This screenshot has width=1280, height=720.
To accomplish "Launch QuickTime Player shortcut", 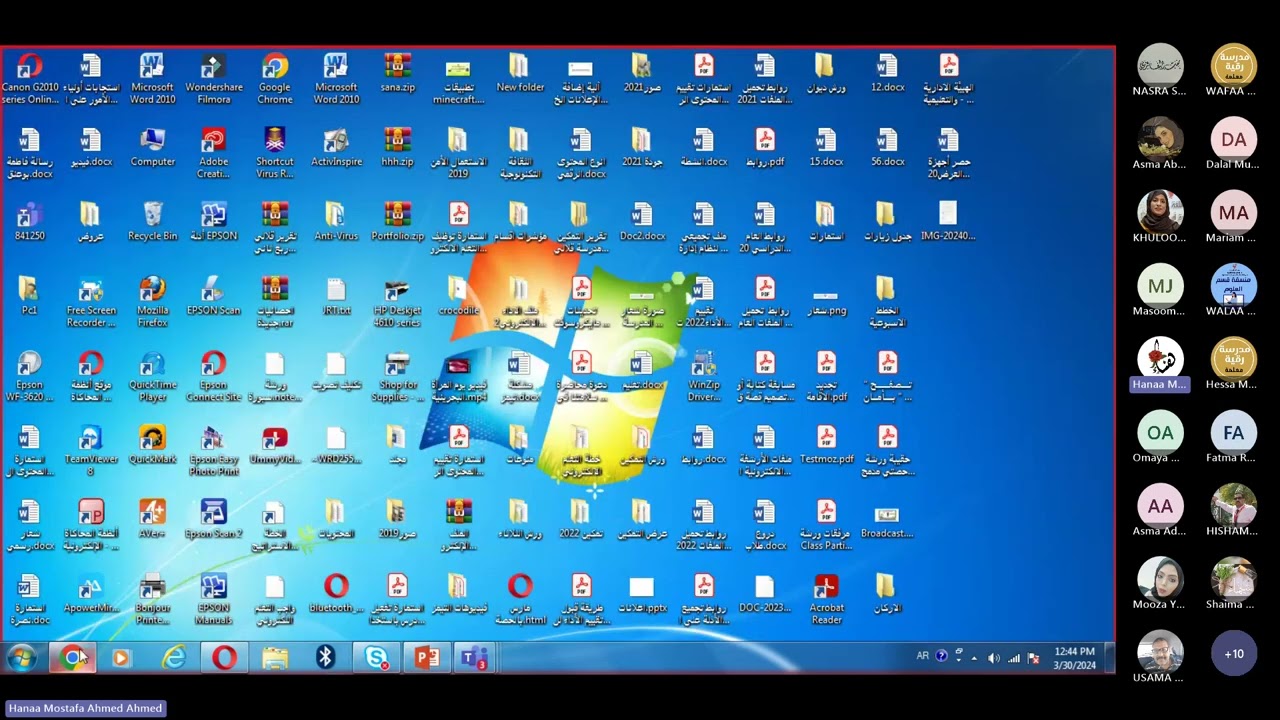I will point(152,376).
